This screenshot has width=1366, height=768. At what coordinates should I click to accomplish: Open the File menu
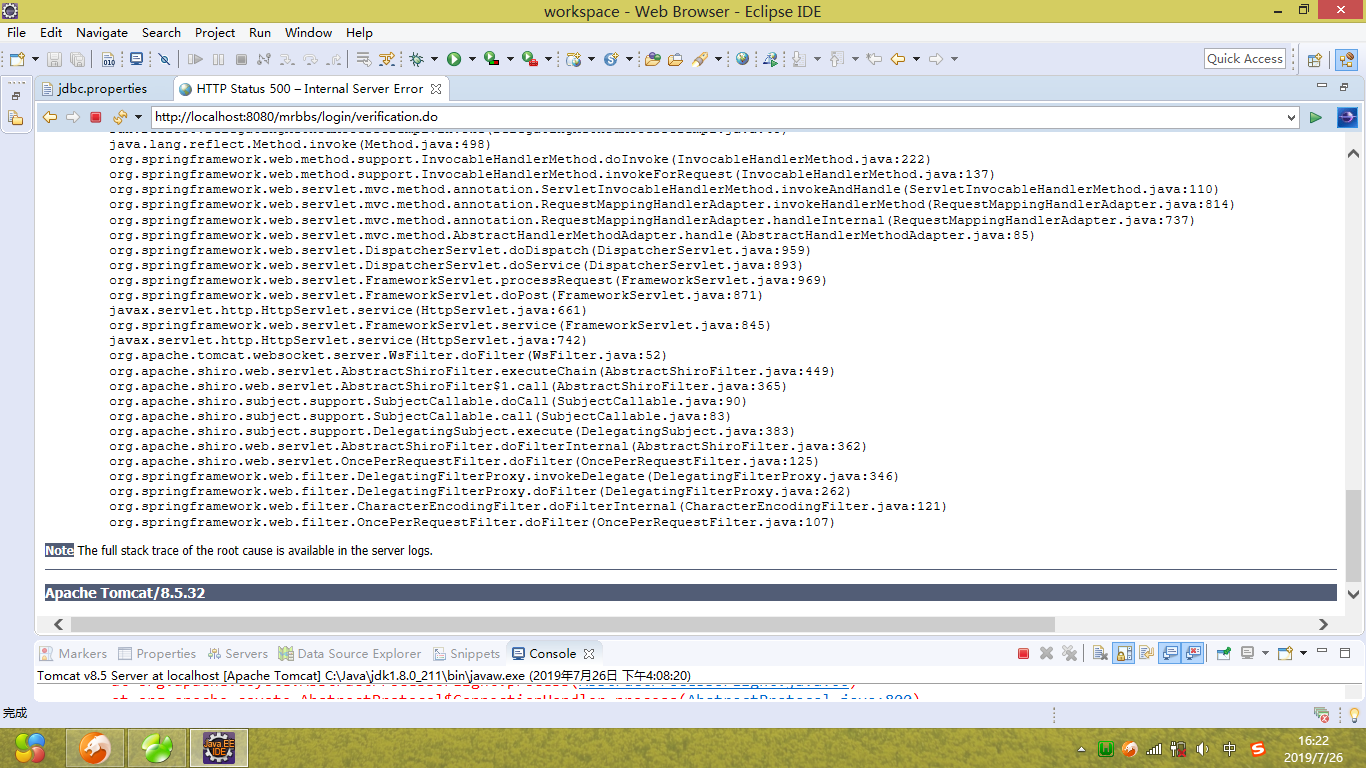(17, 32)
